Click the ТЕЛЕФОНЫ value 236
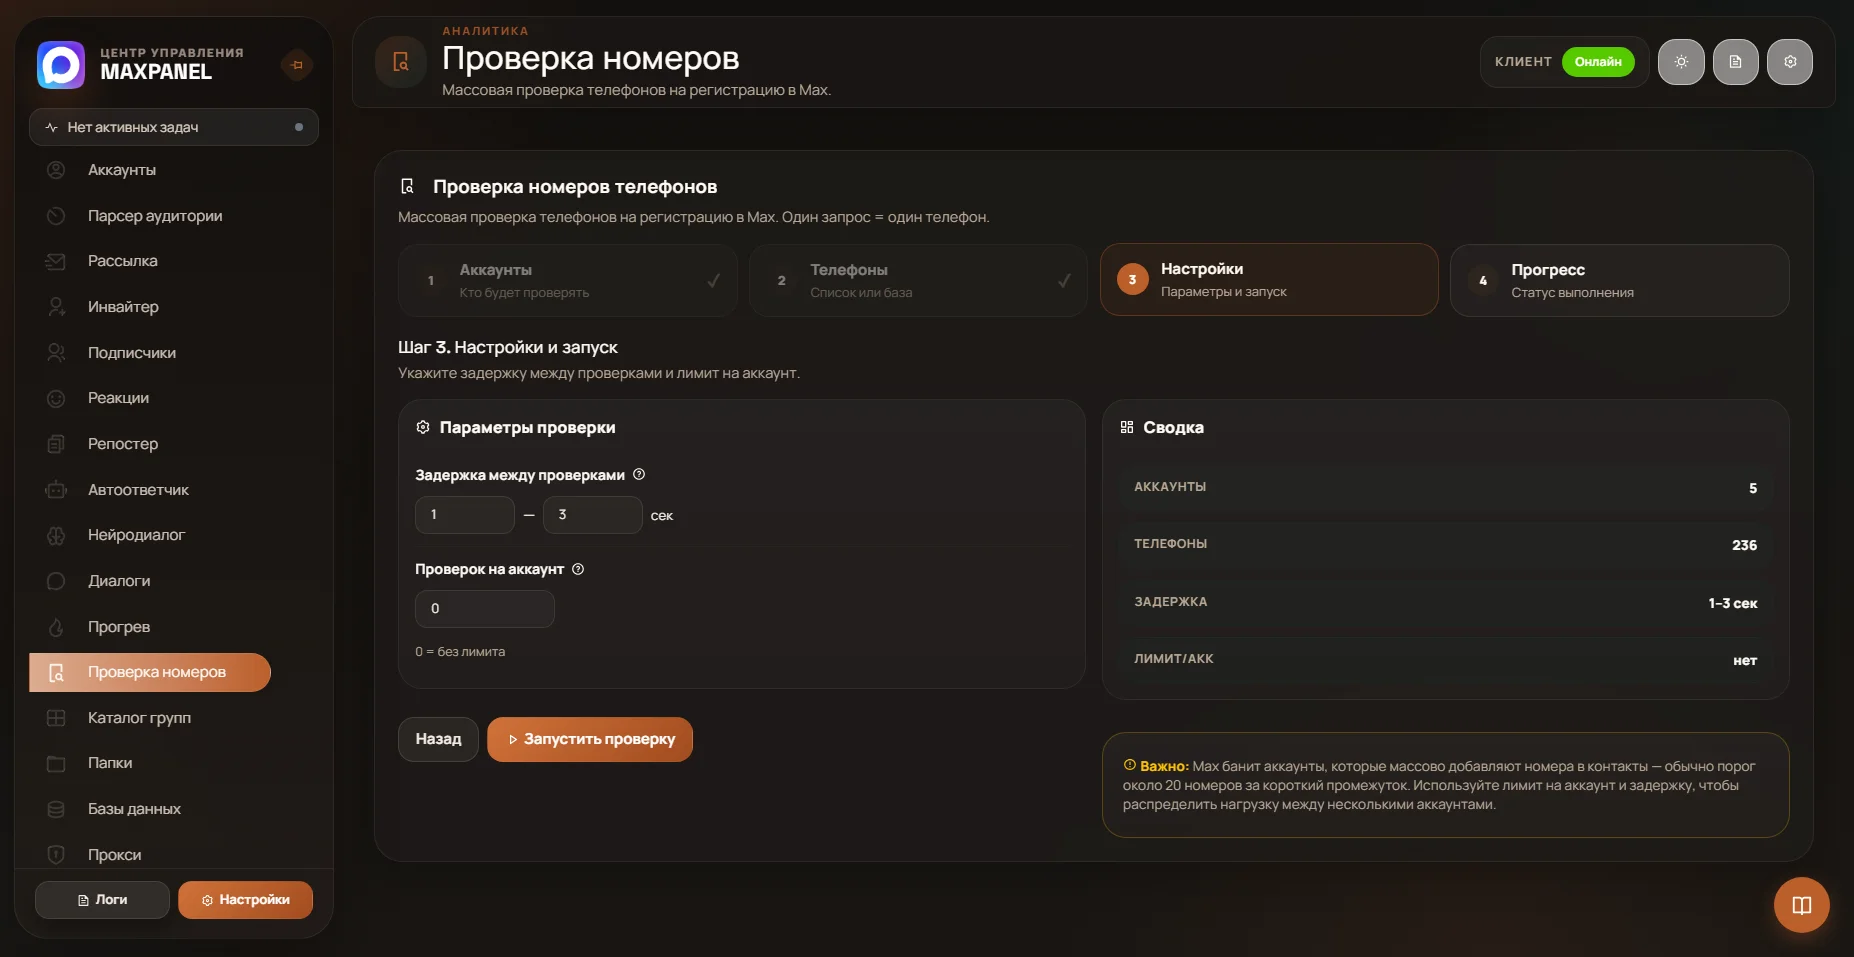Screen dimensions: 1854x957 [1744, 545]
